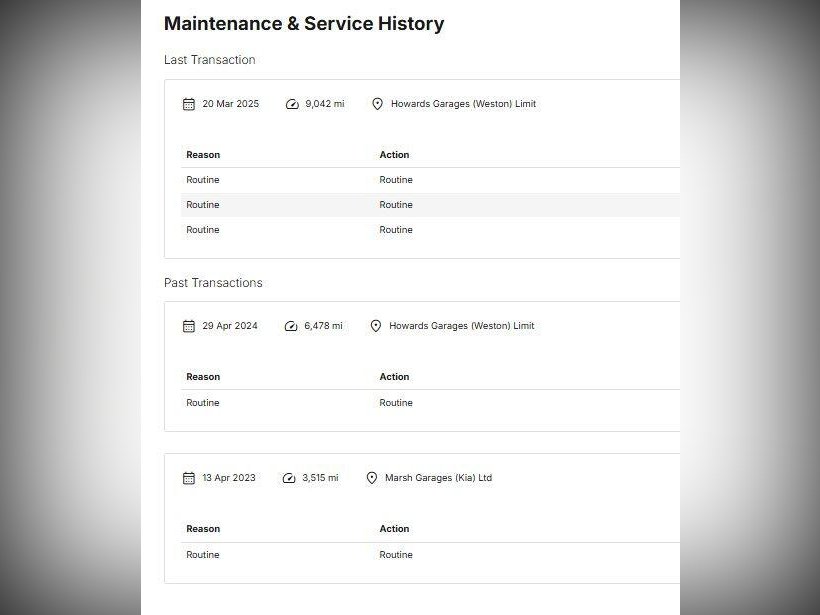
Task: Click the 6,478 mi mileage reading
Action: (323, 326)
